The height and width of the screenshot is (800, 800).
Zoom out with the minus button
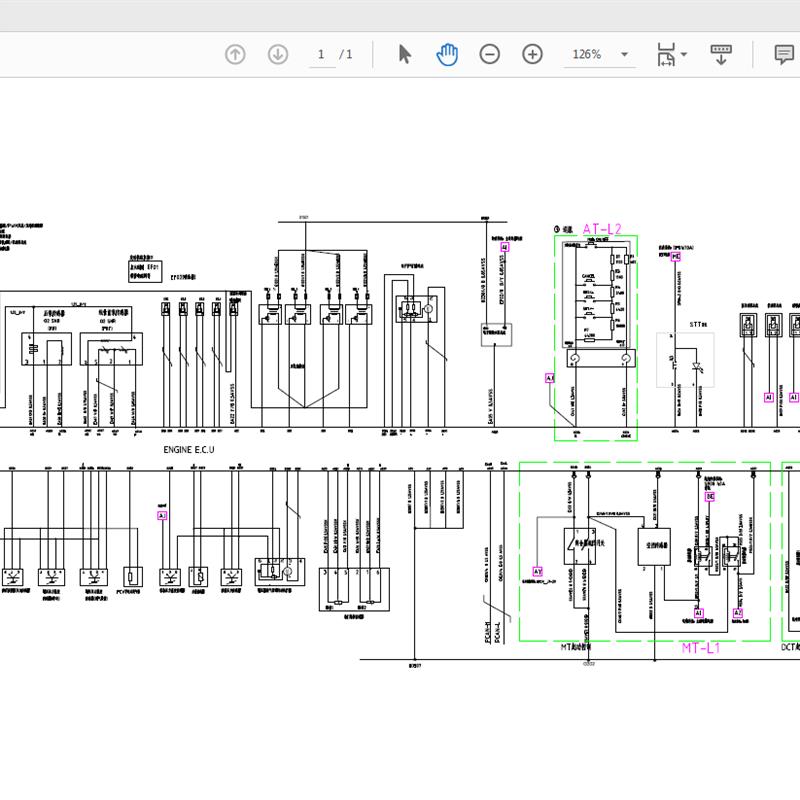(489, 55)
